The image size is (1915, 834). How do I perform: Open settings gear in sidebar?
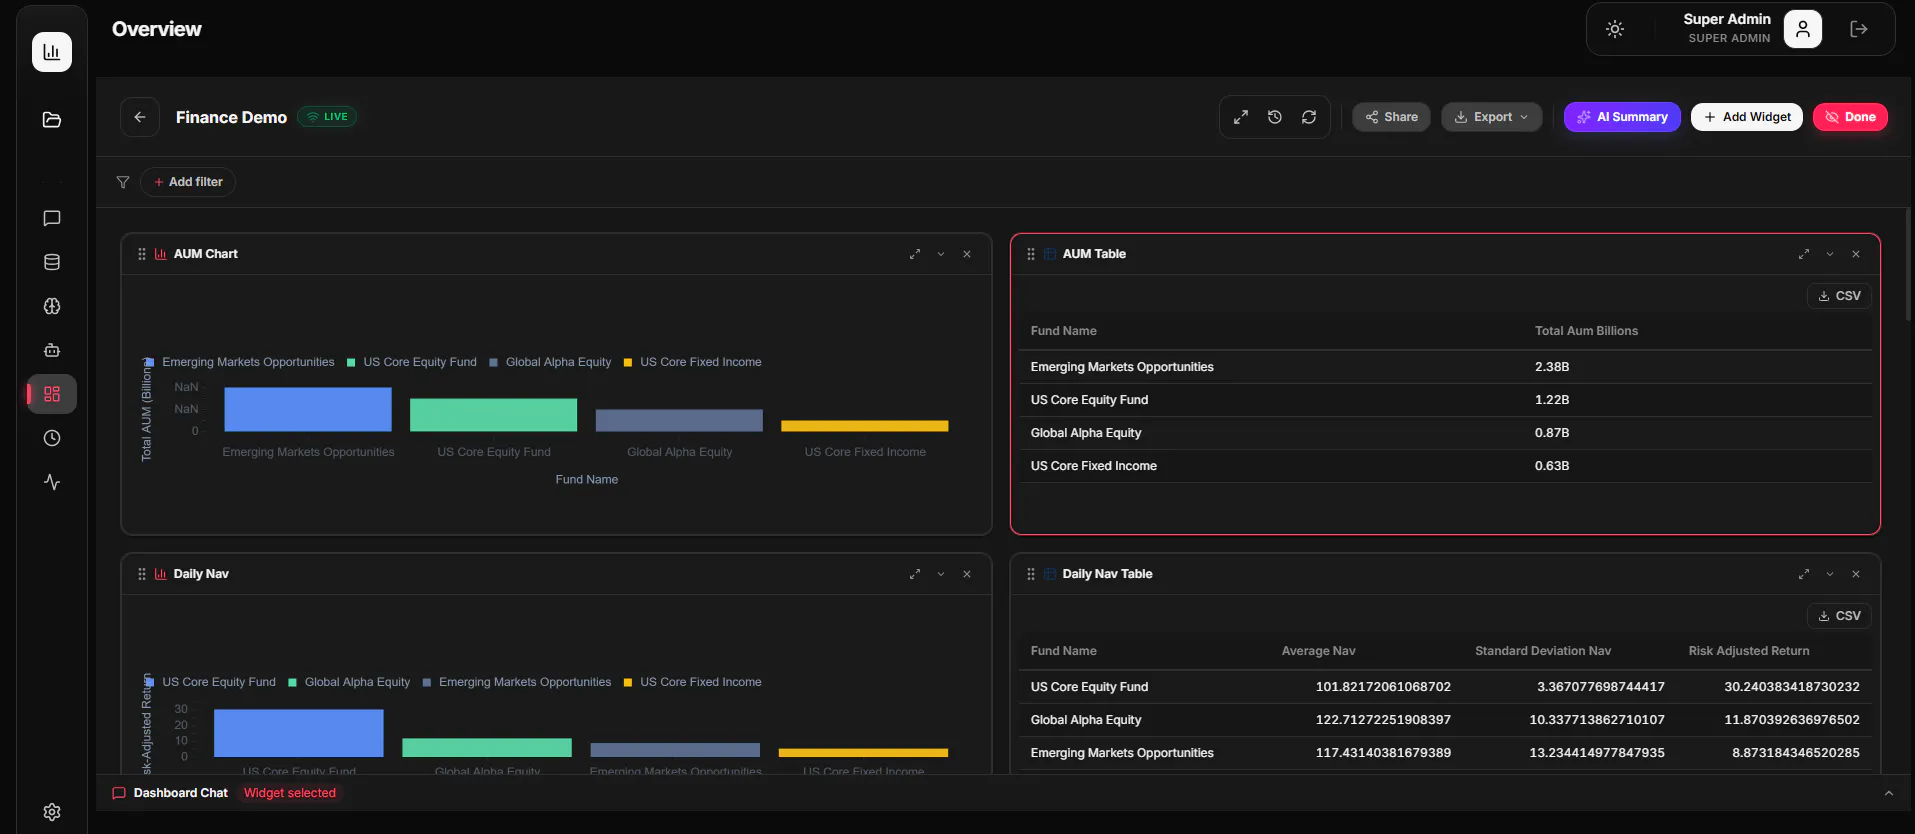(52, 812)
